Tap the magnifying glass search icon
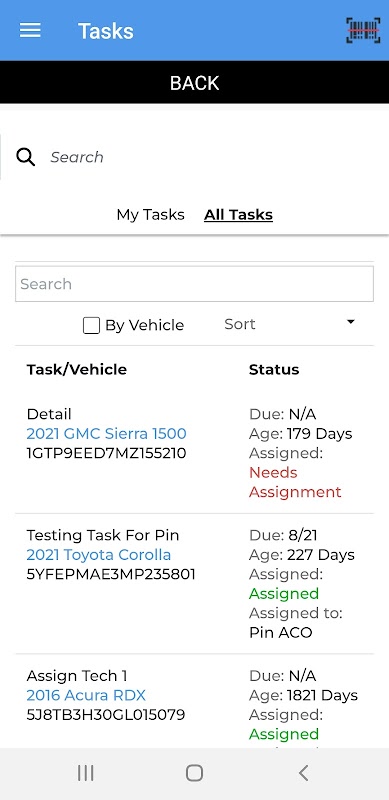 coord(26,157)
